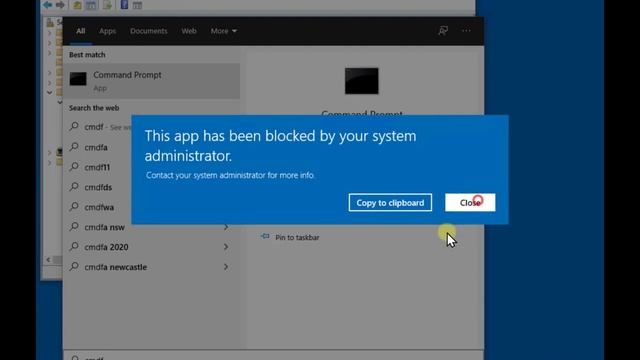Screen dimensions: 640x360
Task: Select Command Prompt best match result
Action: pyautogui.click(x=151, y=81)
